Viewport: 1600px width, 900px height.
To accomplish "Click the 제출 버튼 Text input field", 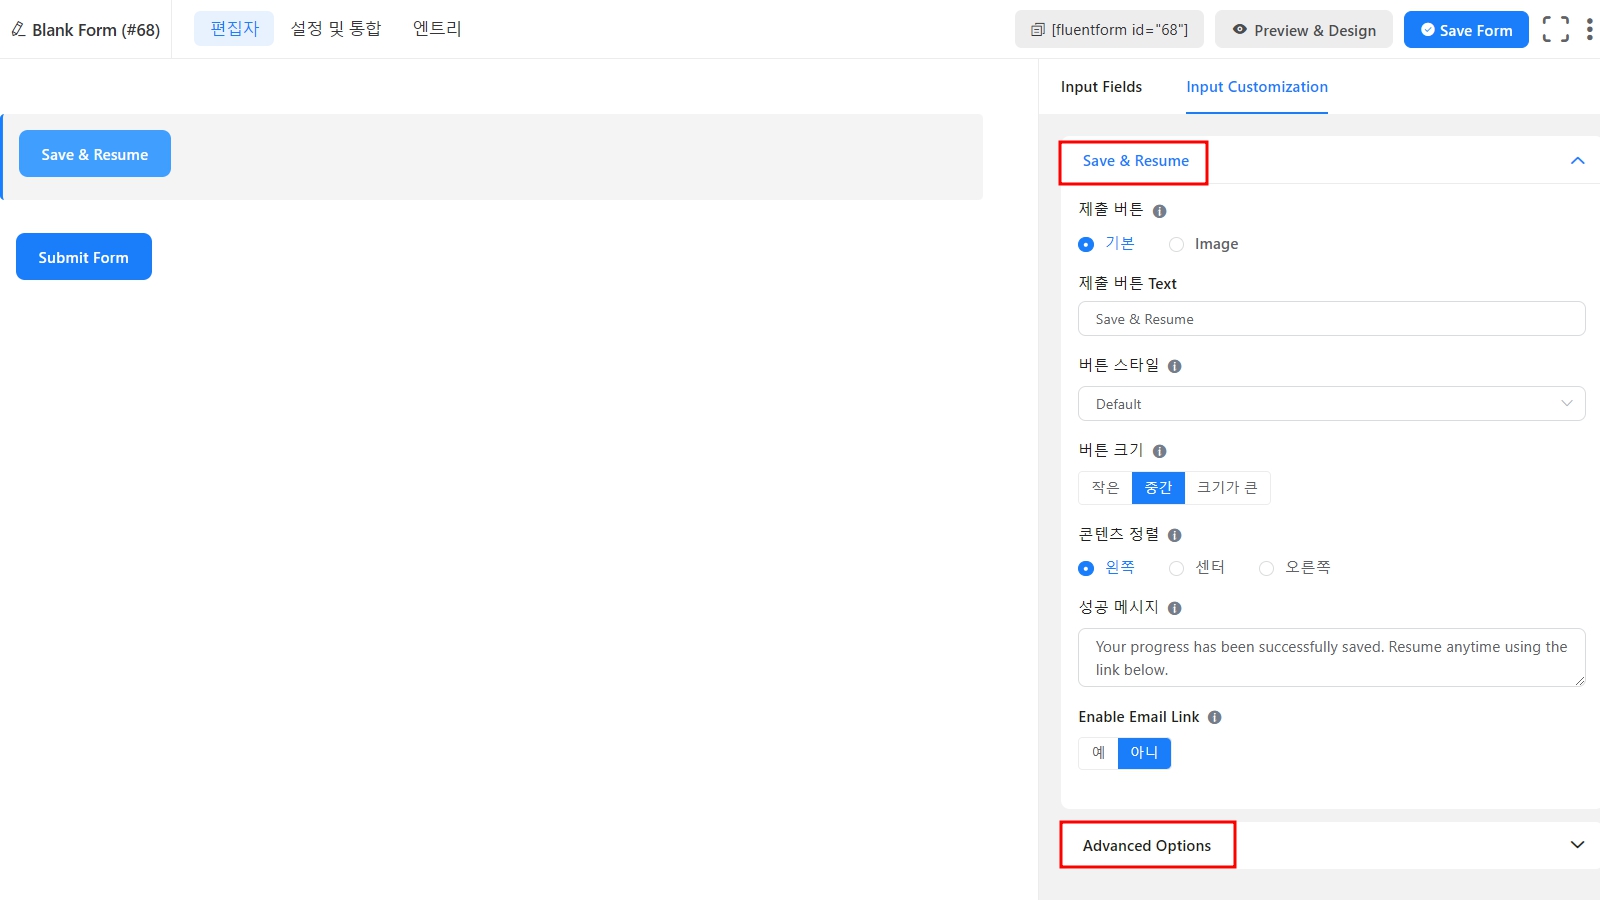I will (1331, 319).
